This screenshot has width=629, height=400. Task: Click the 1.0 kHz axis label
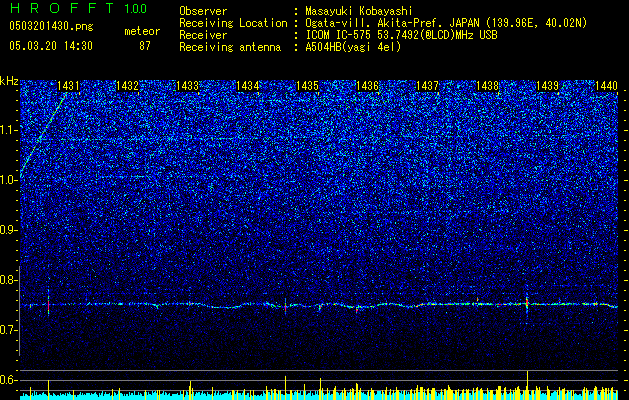pos(9,180)
